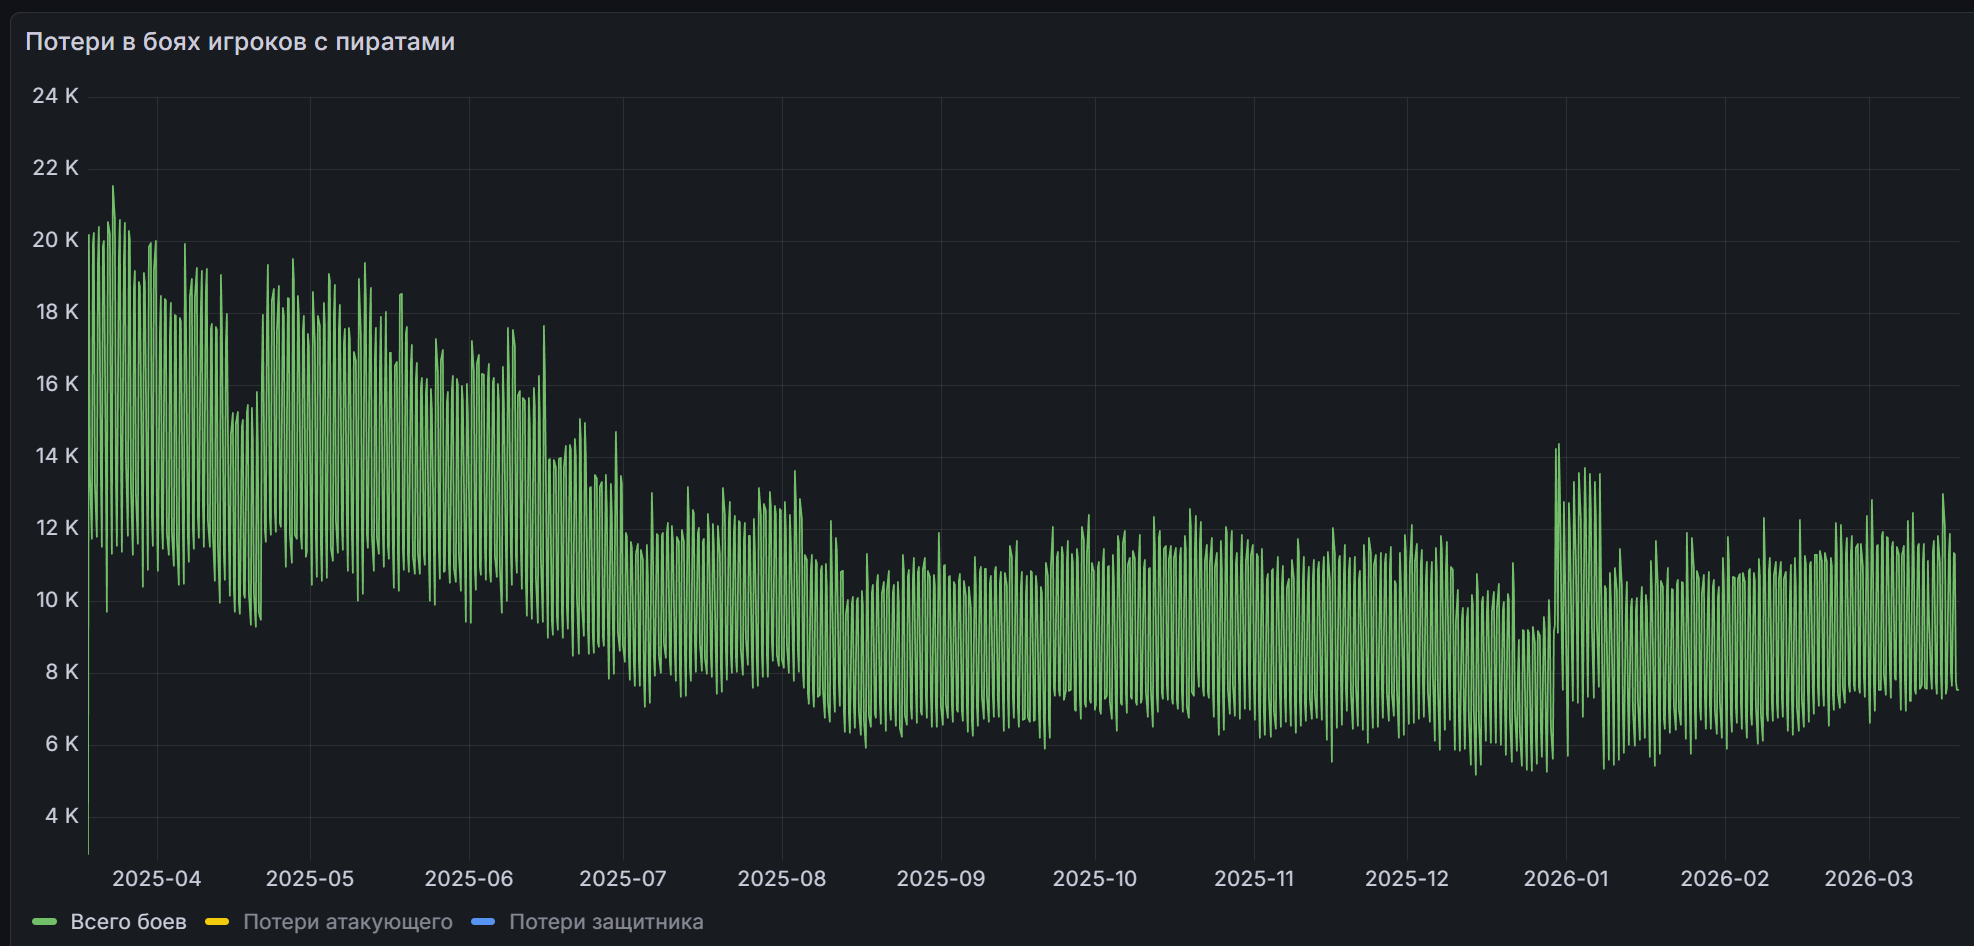Open the green color swatch for "Всего боев"
1974x946 pixels.
click(44, 922)
